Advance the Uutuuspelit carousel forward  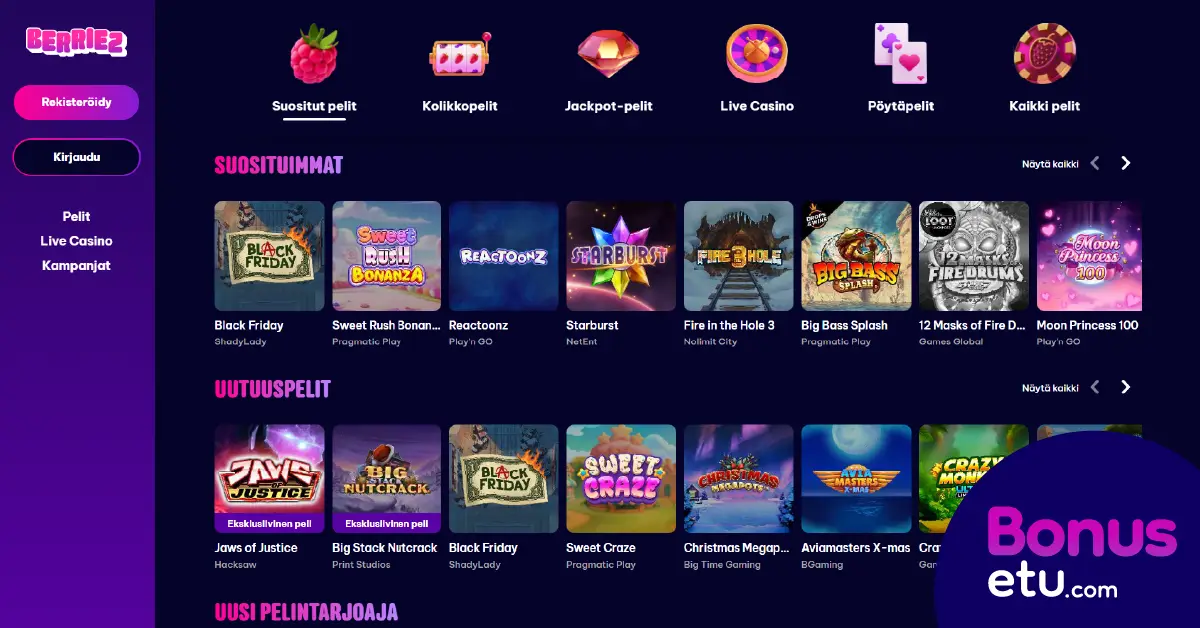pos(1125,387)
